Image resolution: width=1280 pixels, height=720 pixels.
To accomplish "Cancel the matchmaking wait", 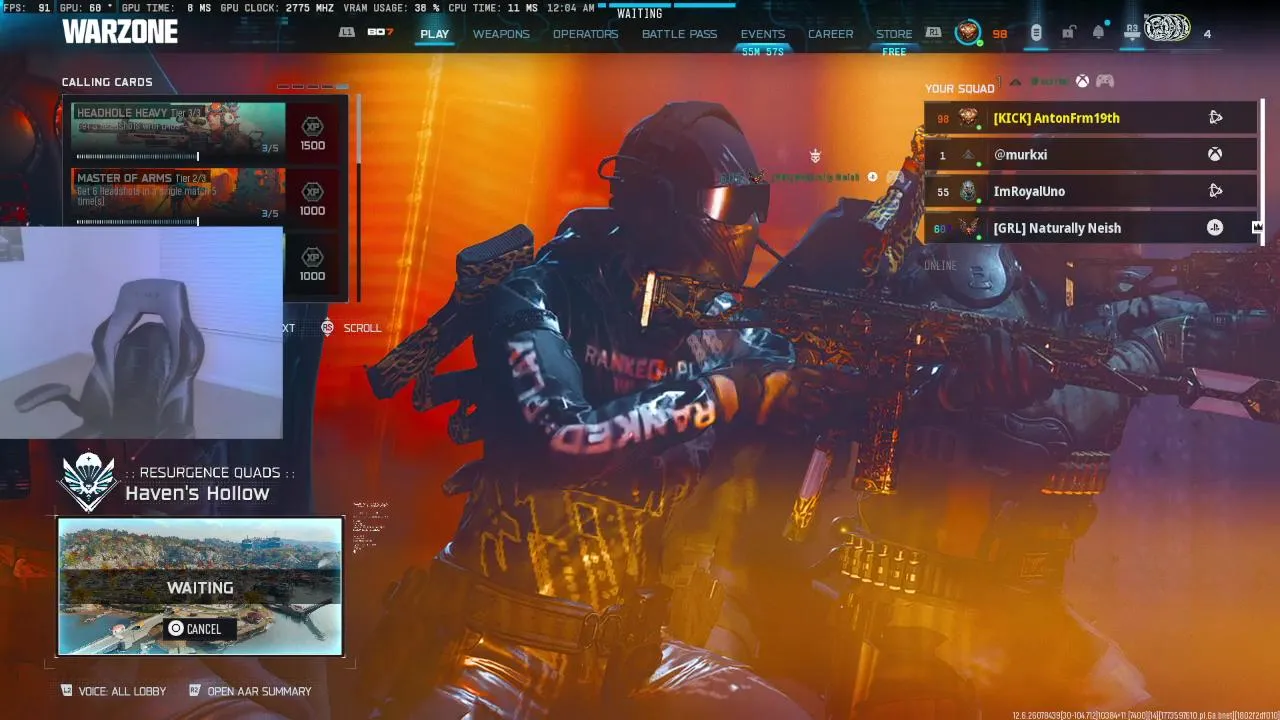I will pyautogui.click(x=200, y=629).
